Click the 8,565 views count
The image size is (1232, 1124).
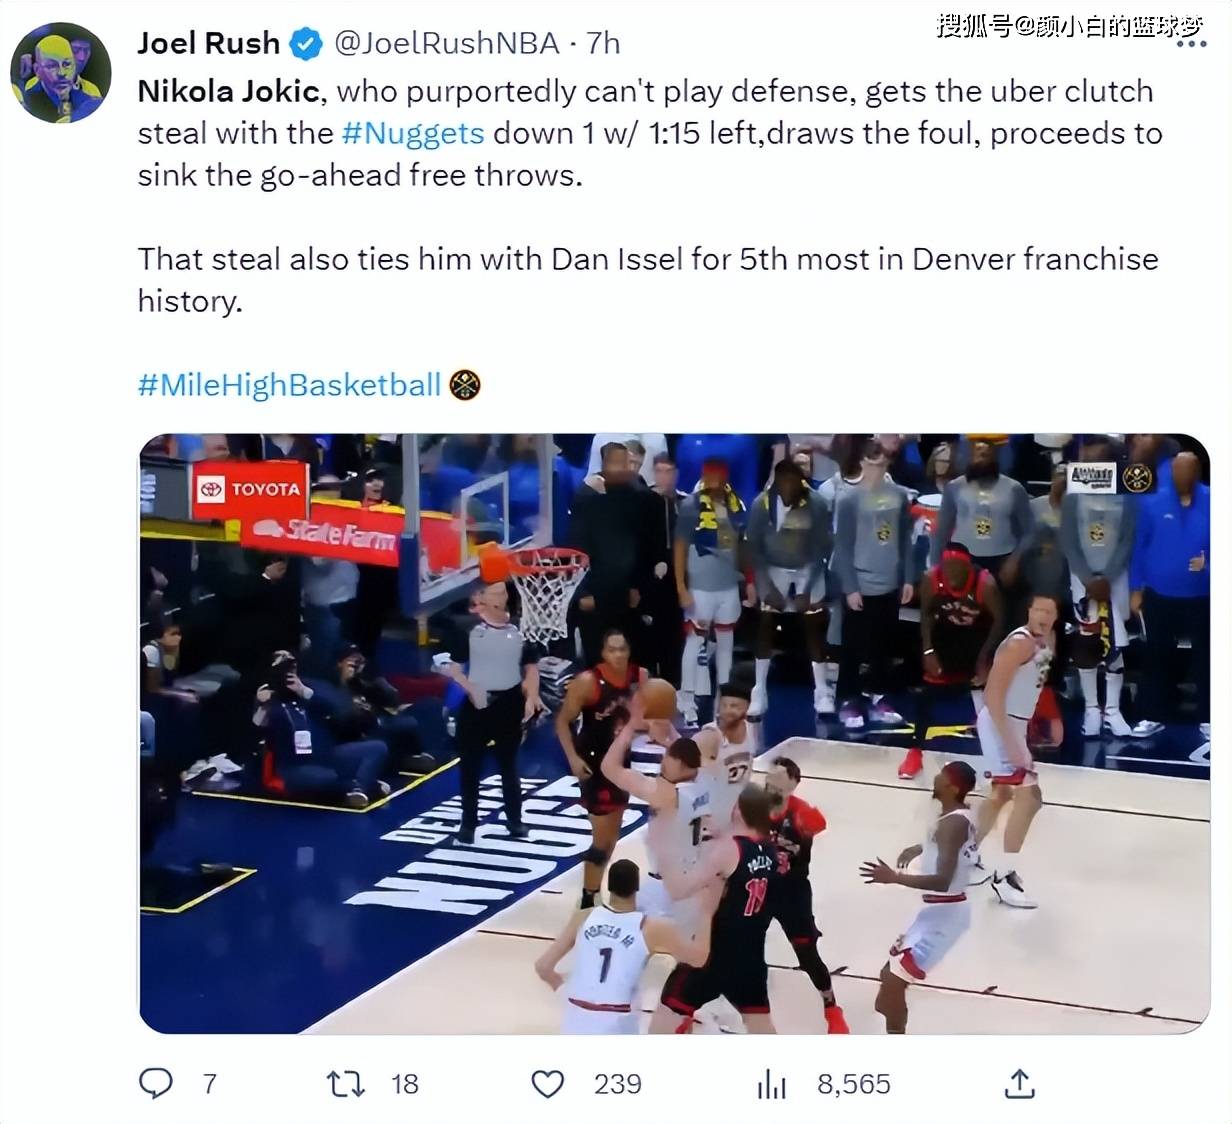pyautogui.click(x=853, y=1084)
